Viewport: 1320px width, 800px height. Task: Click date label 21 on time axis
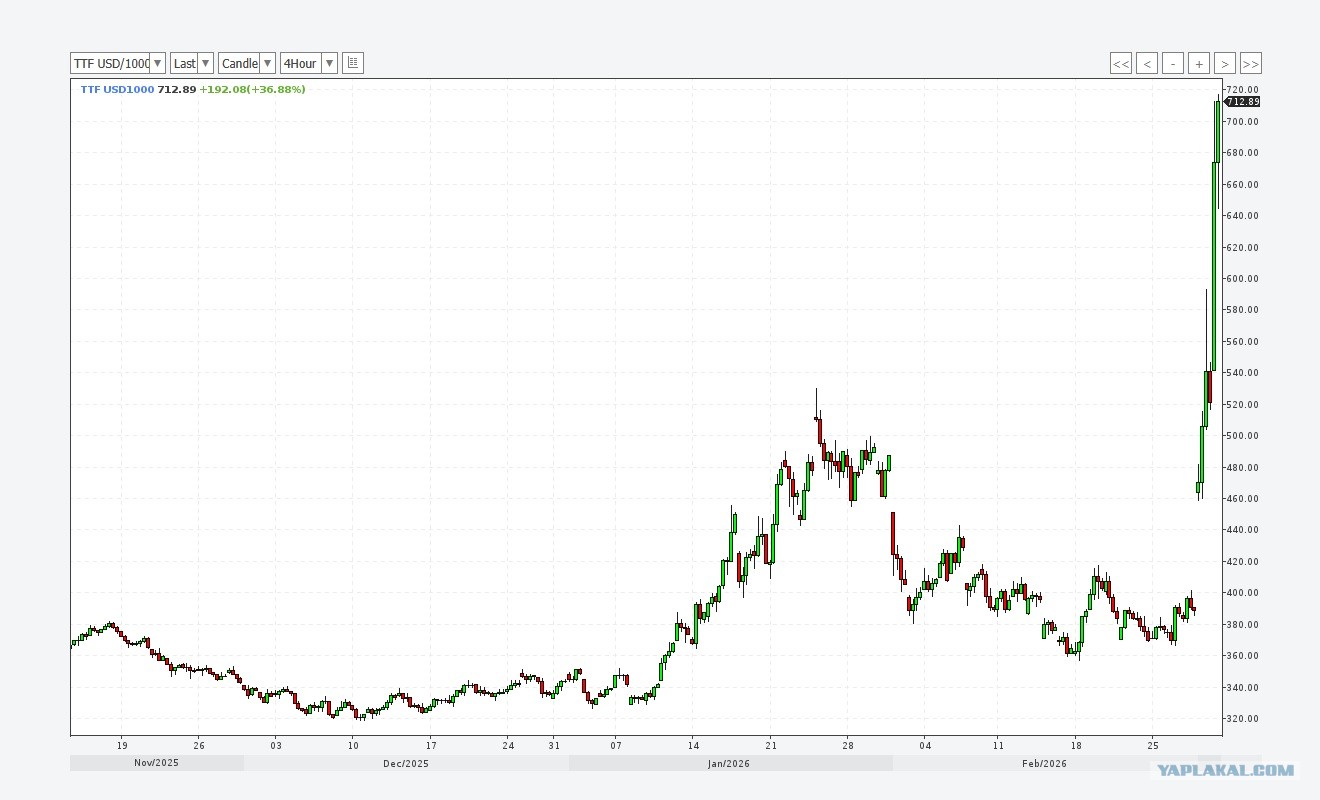(x=771, y=746)
